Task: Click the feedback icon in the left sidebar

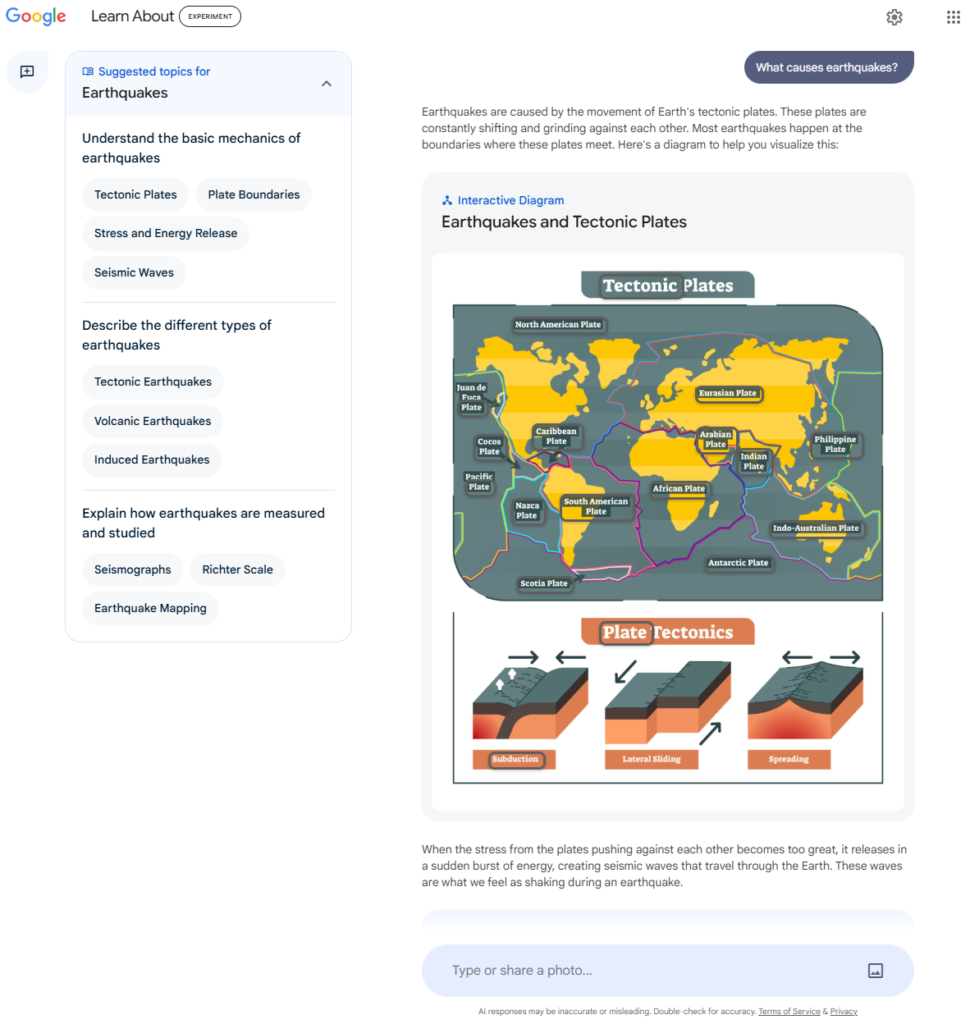Action: [27, 71]
